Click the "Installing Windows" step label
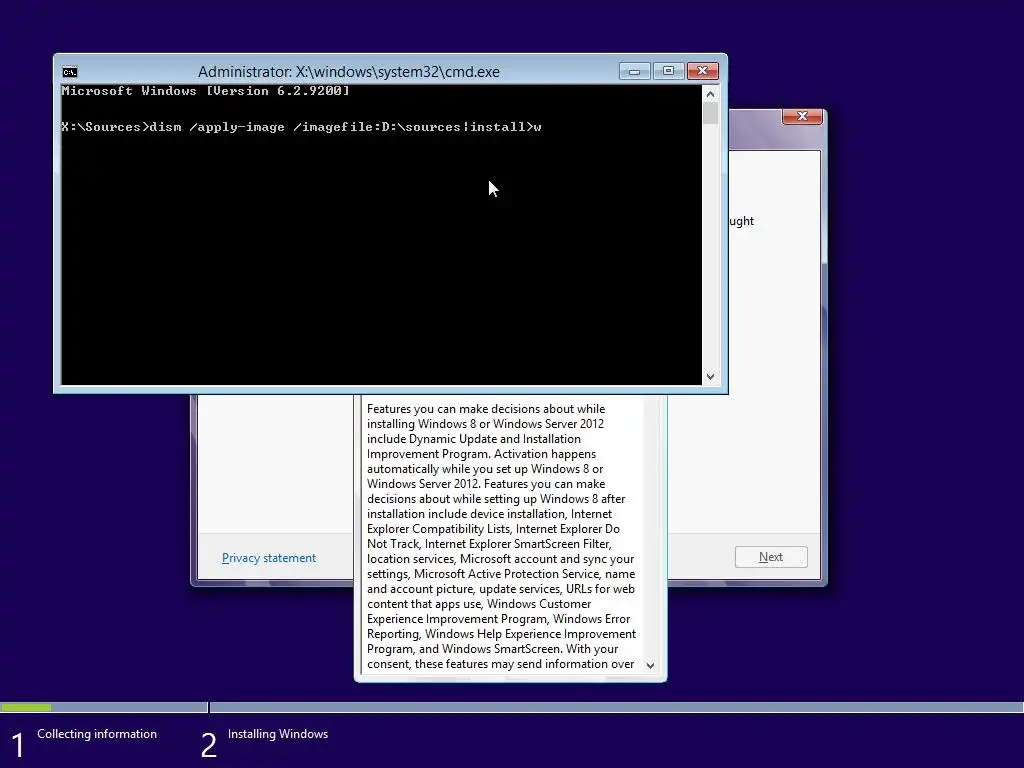Screen dimensions: 1024x768 click(278, 734)
